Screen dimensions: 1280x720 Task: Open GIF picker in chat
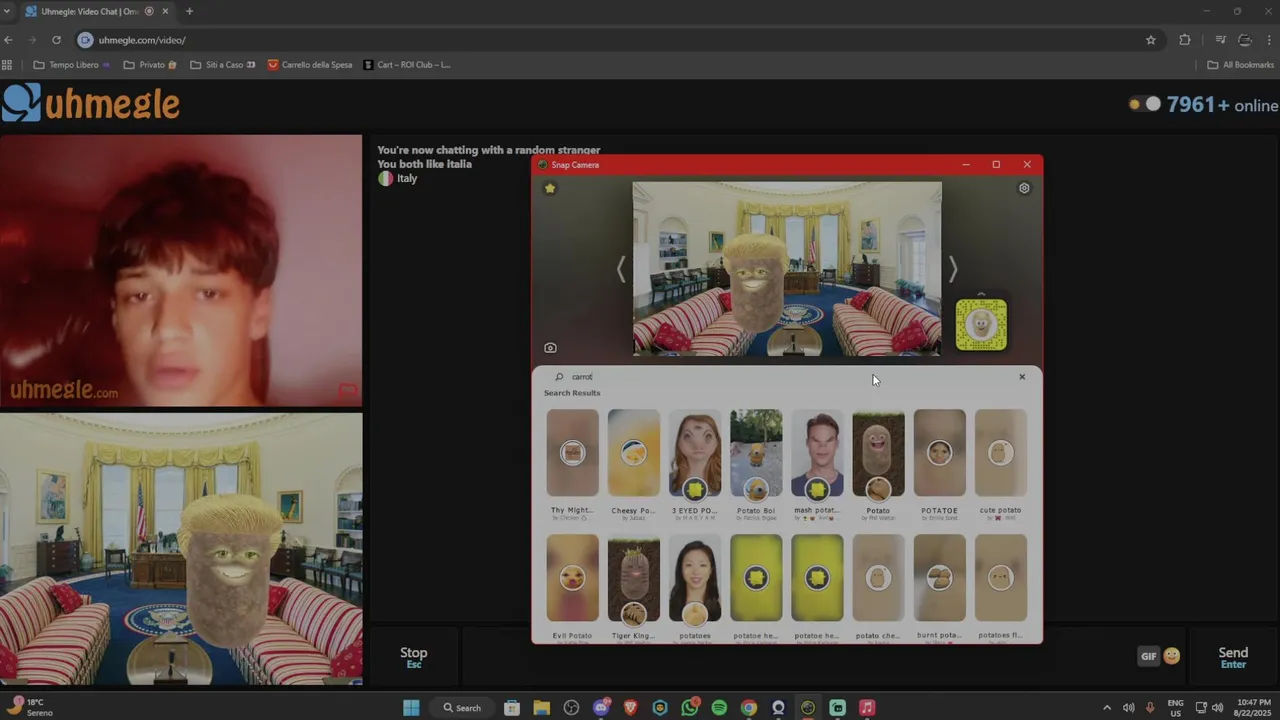coord(1148,656)
